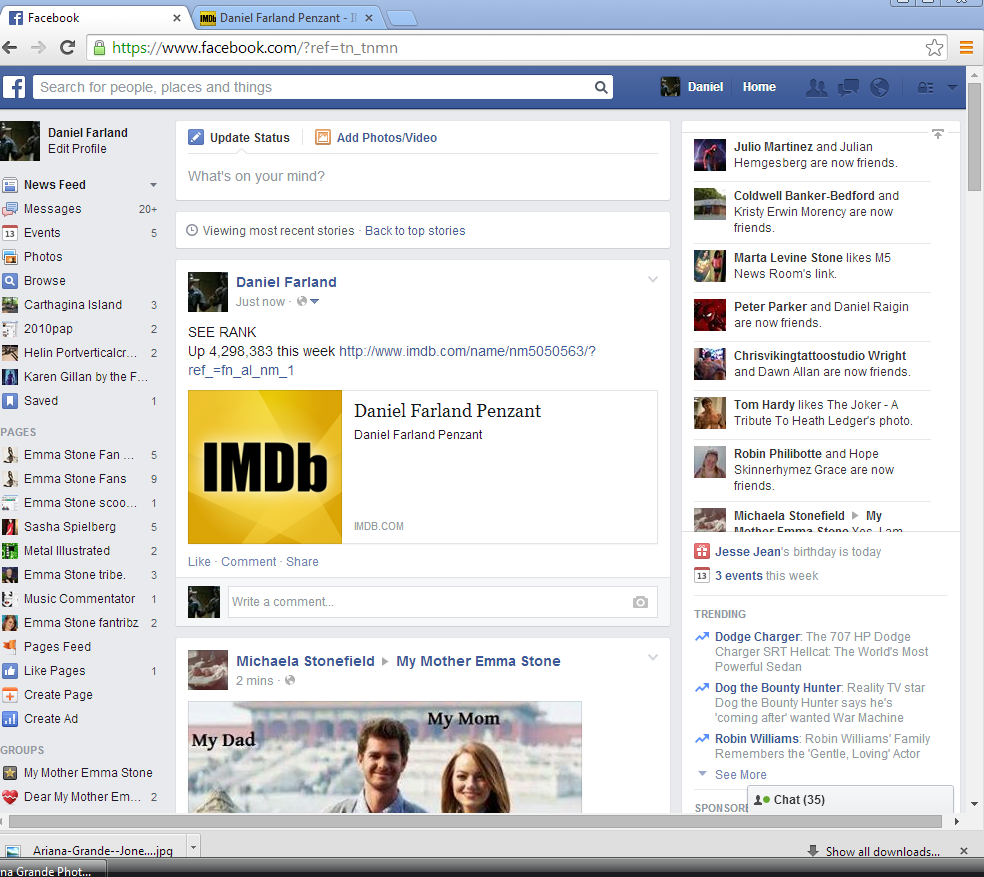Viewport: 984px width, 877px height.
Task: Click the Like Pages thumbs-up icon
Action: [9, 670]
